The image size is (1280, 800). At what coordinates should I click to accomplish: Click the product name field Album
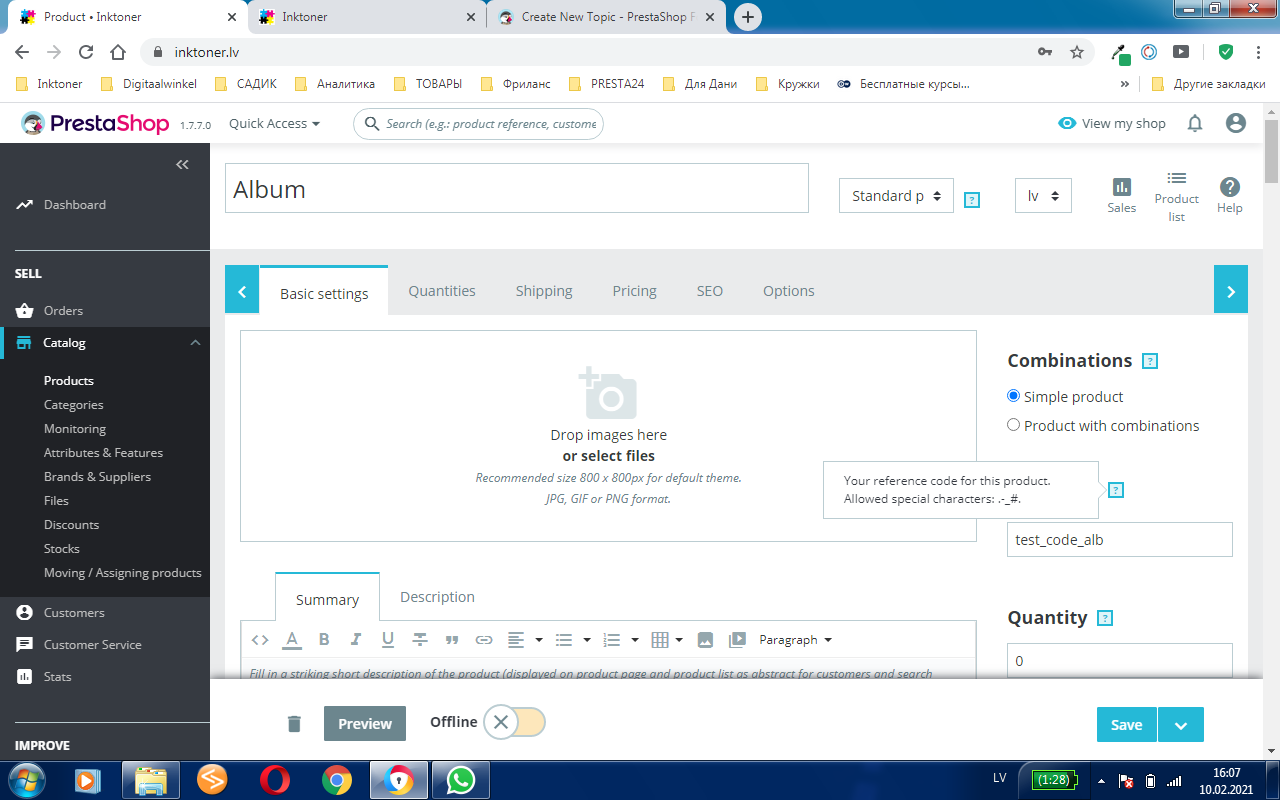pyautogui.click(x=516, y=189)
